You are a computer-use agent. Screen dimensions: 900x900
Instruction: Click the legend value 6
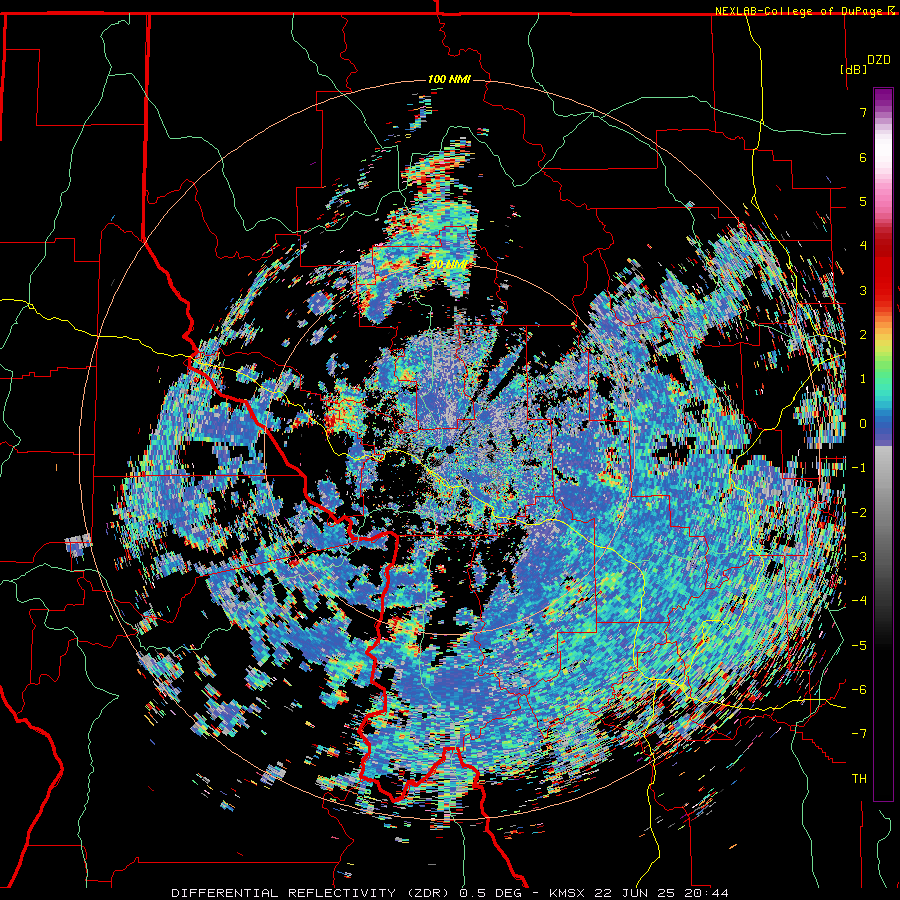(x=863, y=157)
